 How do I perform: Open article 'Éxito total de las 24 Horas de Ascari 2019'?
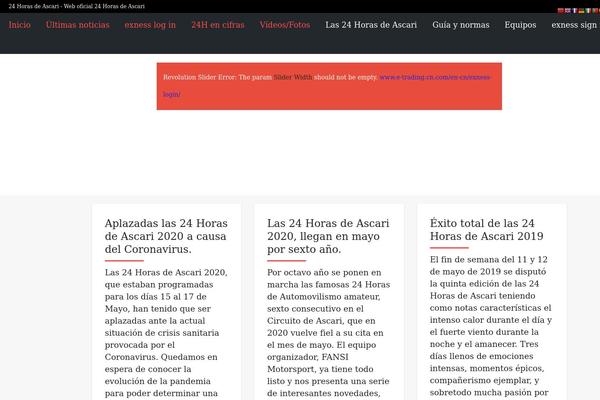(x=486, y=230)
